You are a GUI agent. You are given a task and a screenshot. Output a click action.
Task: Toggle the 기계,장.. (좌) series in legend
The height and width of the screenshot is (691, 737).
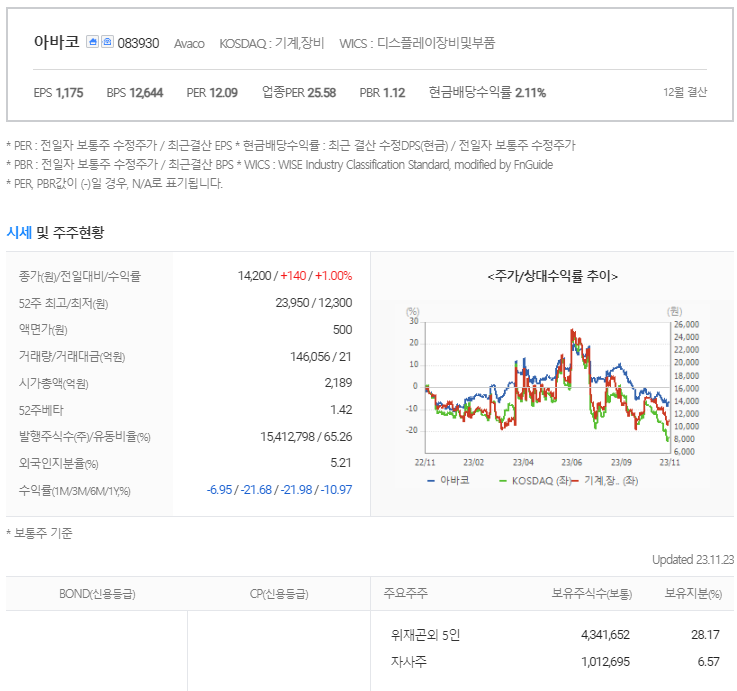tap(605, 480)
